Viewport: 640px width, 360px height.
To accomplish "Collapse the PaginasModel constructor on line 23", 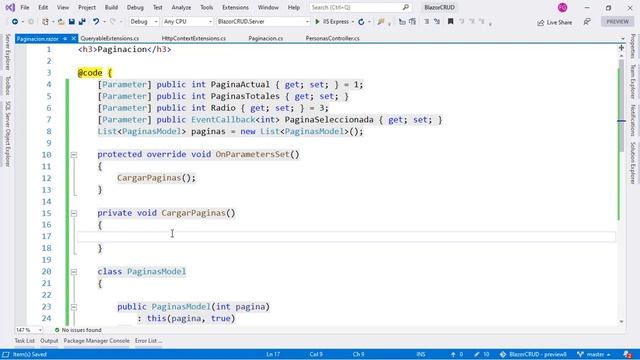I will pos(74,307).
